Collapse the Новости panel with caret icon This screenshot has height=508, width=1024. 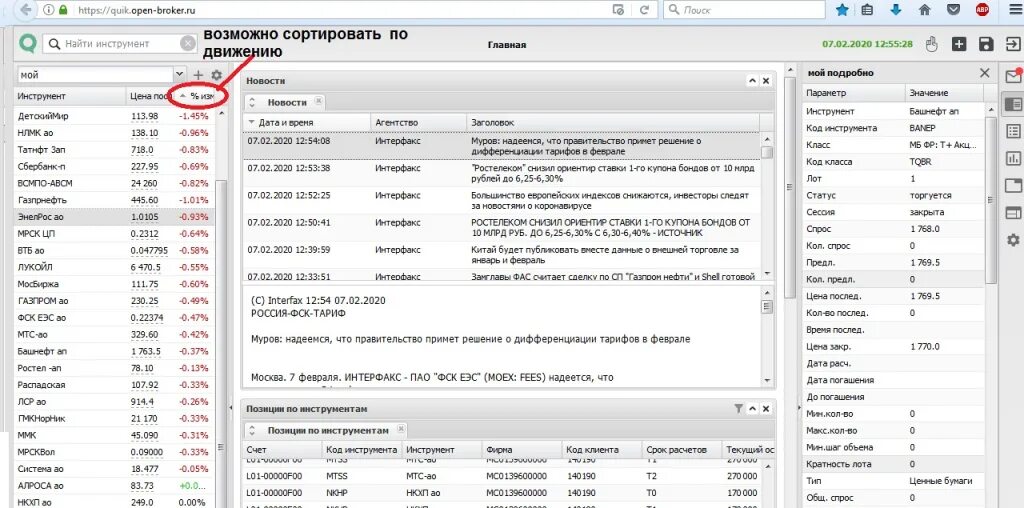[x=752, y=81]
